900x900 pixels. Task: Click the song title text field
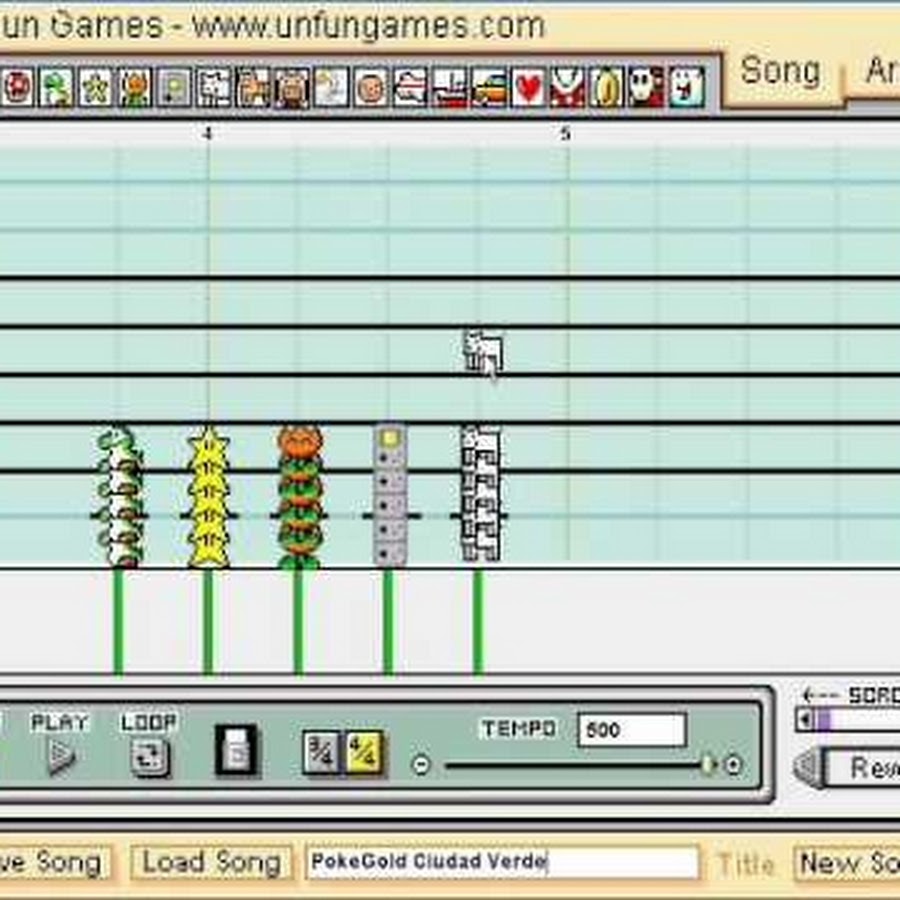point(502,862)
